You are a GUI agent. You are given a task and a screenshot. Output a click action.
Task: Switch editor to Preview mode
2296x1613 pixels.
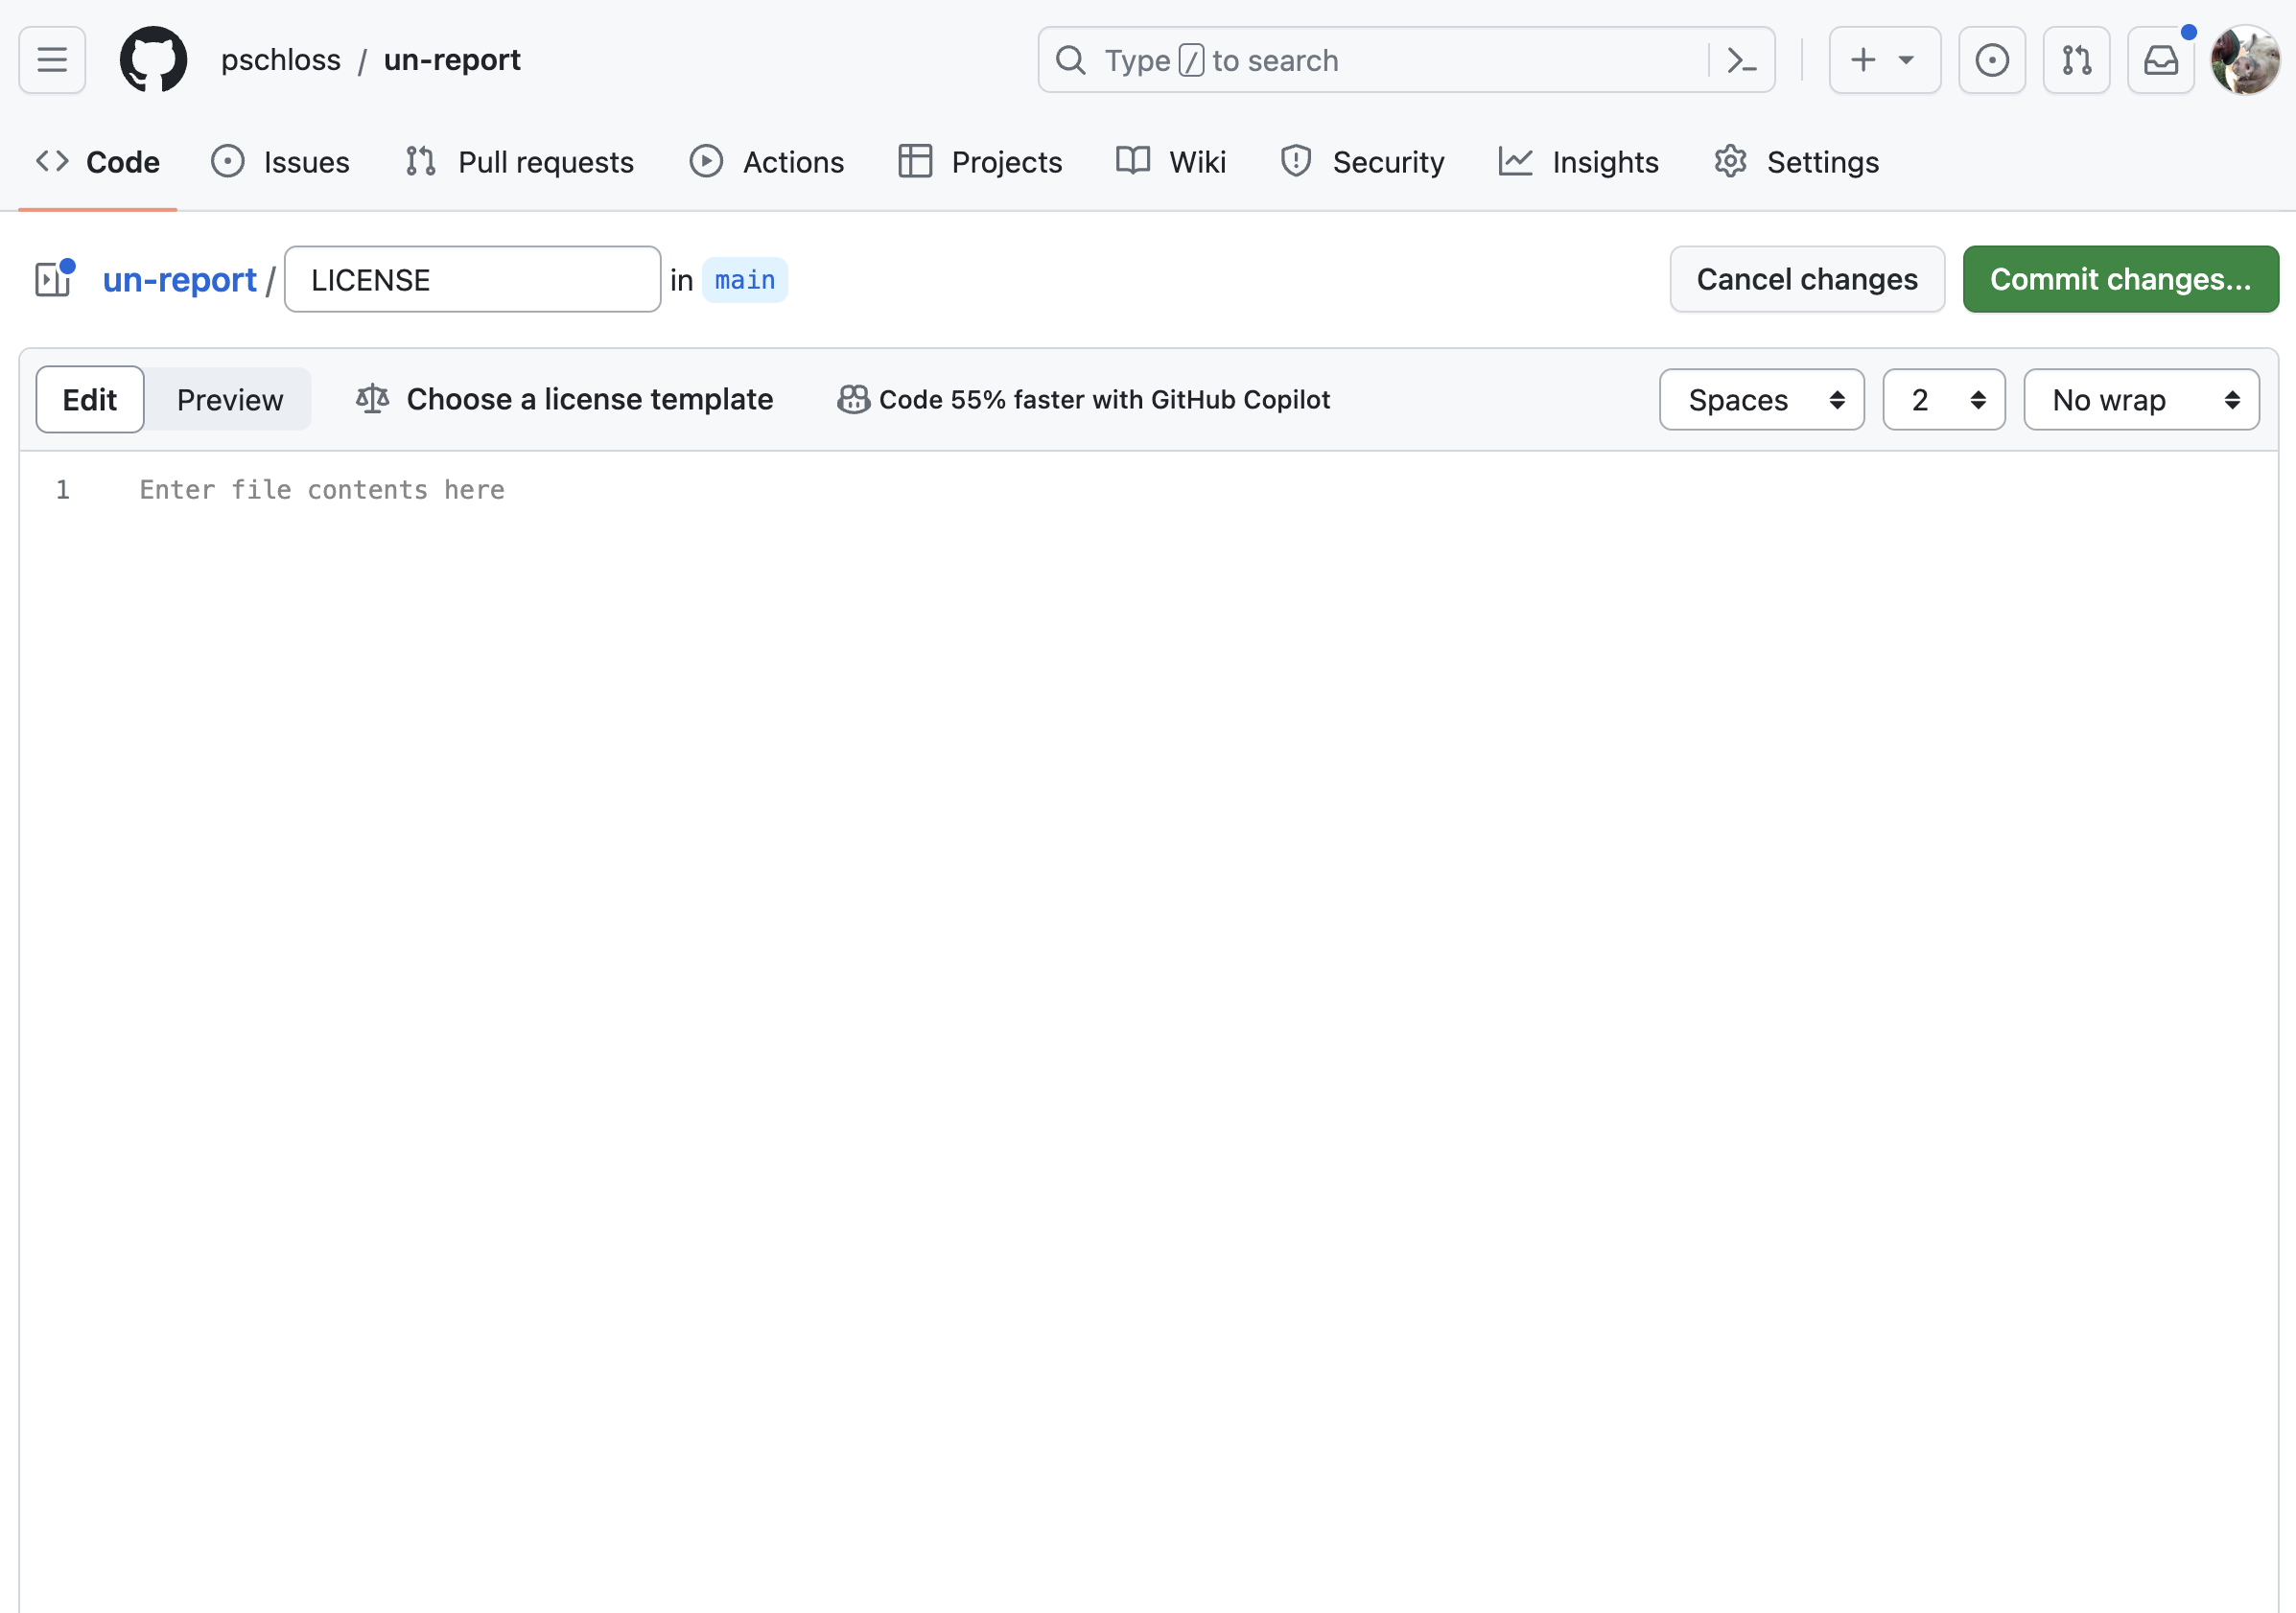click(x=230, y=400)
